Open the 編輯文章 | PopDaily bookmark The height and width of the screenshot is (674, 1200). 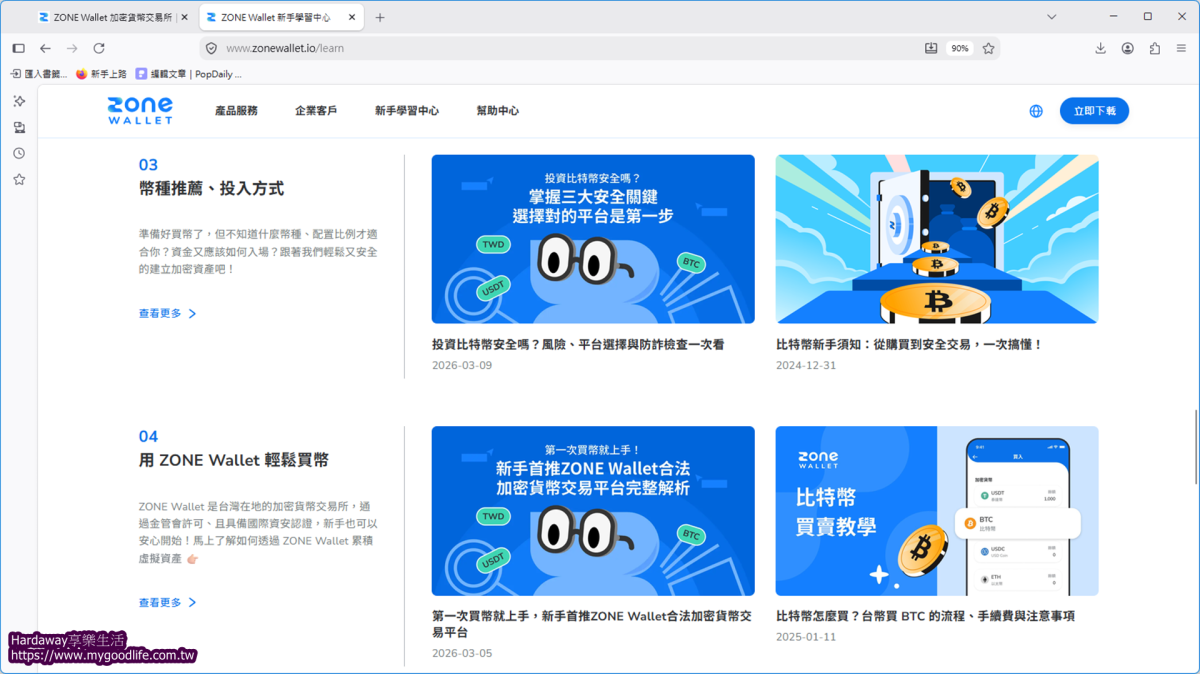188,74
